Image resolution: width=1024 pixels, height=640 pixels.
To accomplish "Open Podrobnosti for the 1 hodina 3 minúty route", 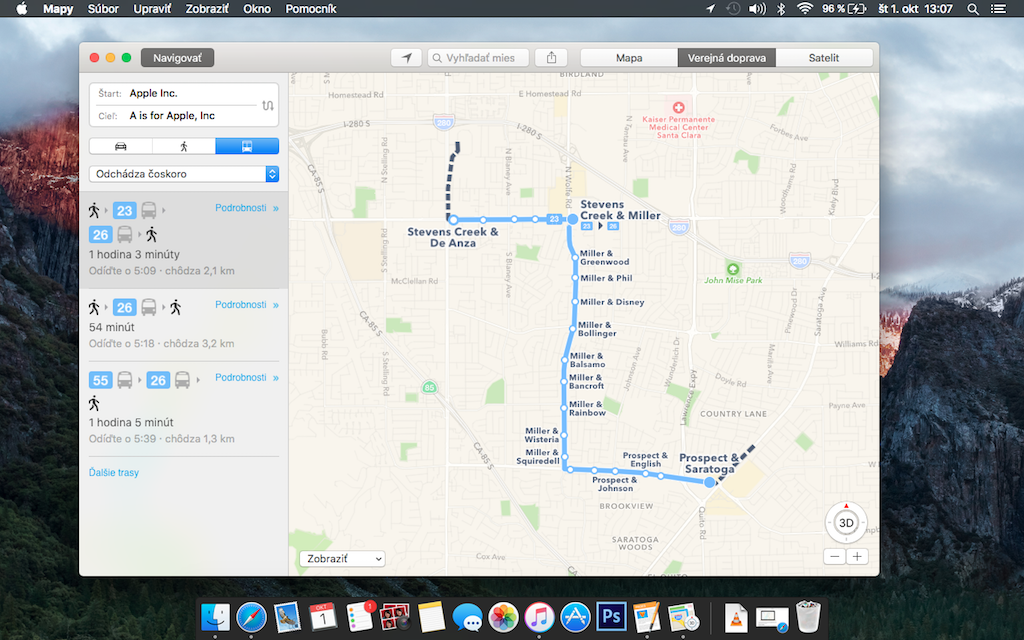I will tap(247, 208).
